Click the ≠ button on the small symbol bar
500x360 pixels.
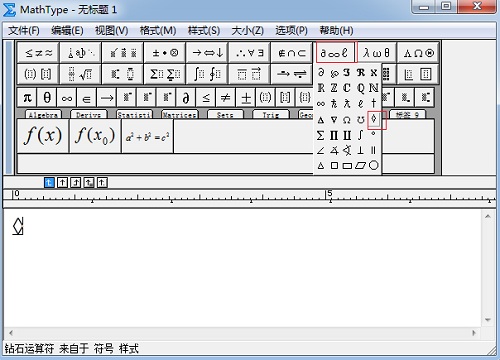click(226, 98)
